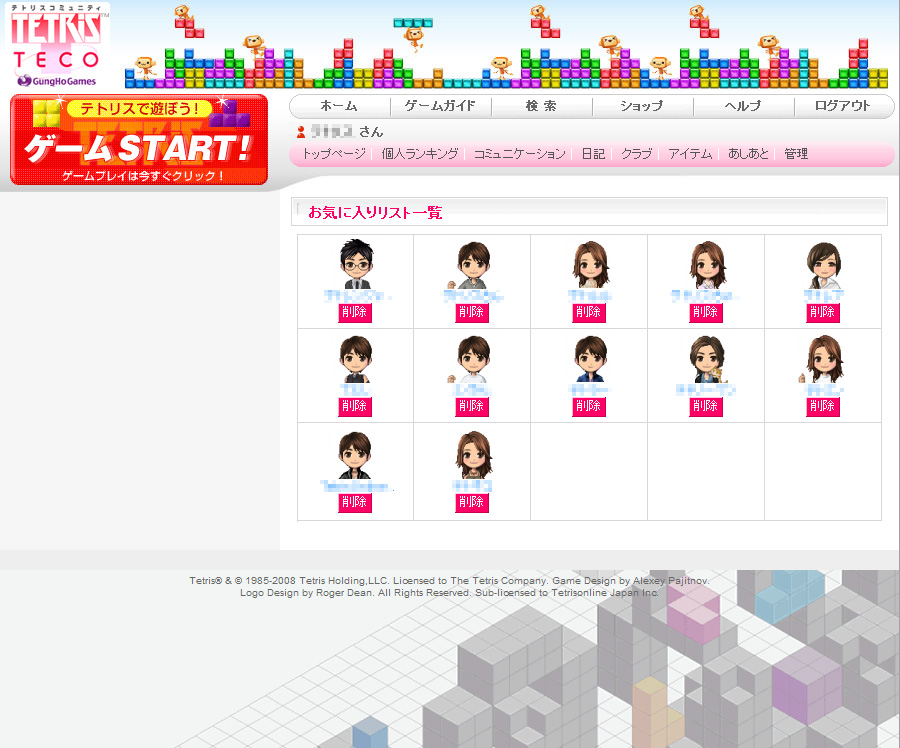This screenshot has width=900, height=748.
Task: Open second avatar in third row
Action: 474,455
